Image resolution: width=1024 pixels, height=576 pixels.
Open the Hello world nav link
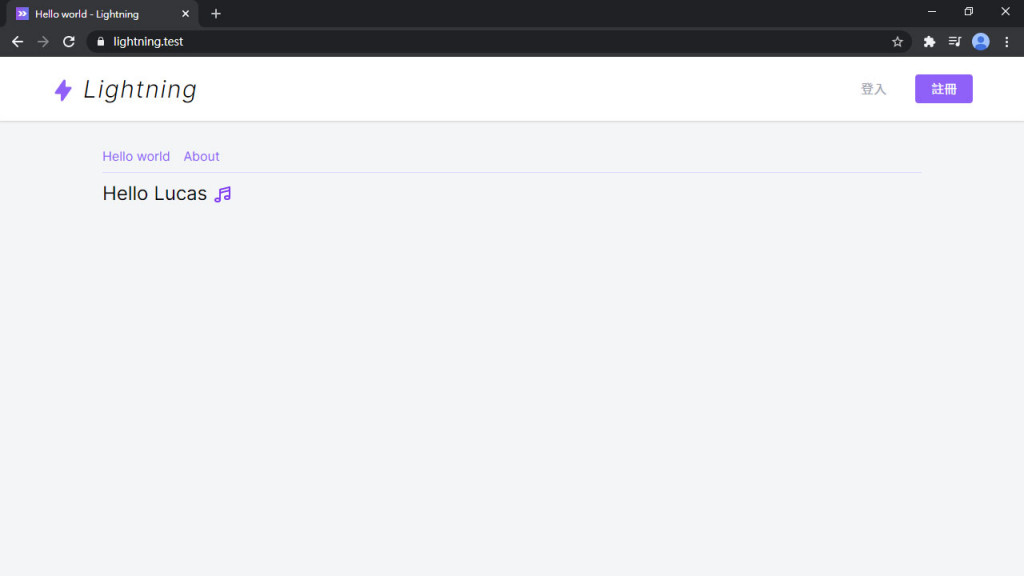tap(136, 157)
